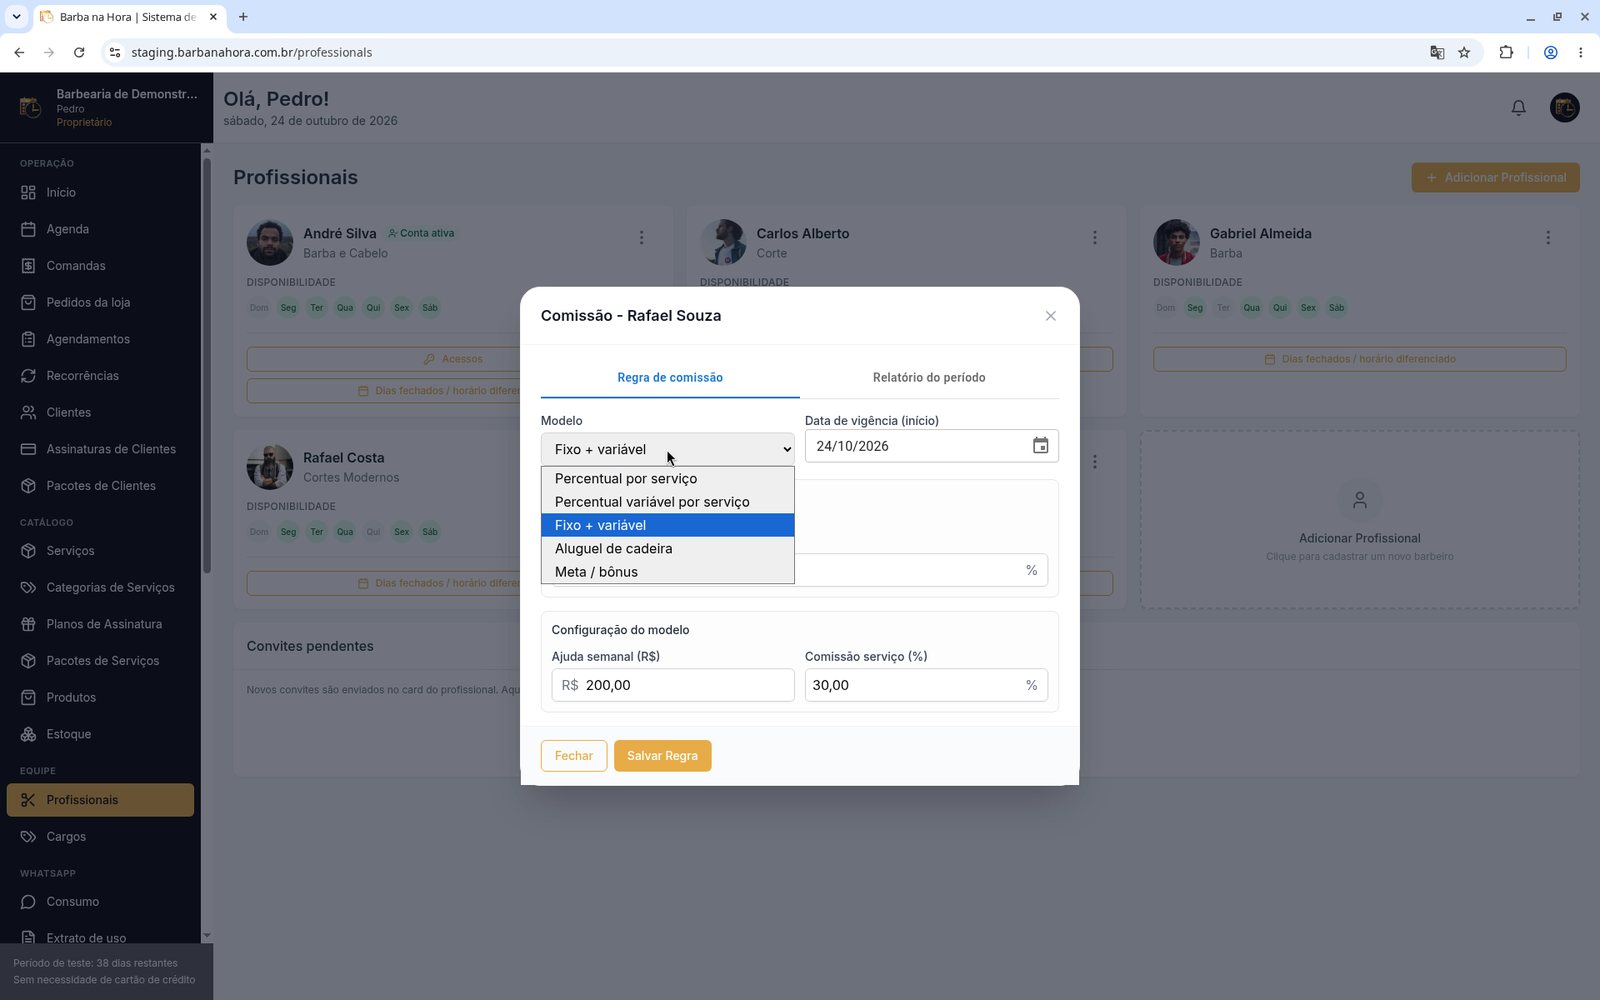Viewport: 1600px width, 1000px height.
Task: Open the user avatar menu in the header
Action: (x=1564, y=108)
